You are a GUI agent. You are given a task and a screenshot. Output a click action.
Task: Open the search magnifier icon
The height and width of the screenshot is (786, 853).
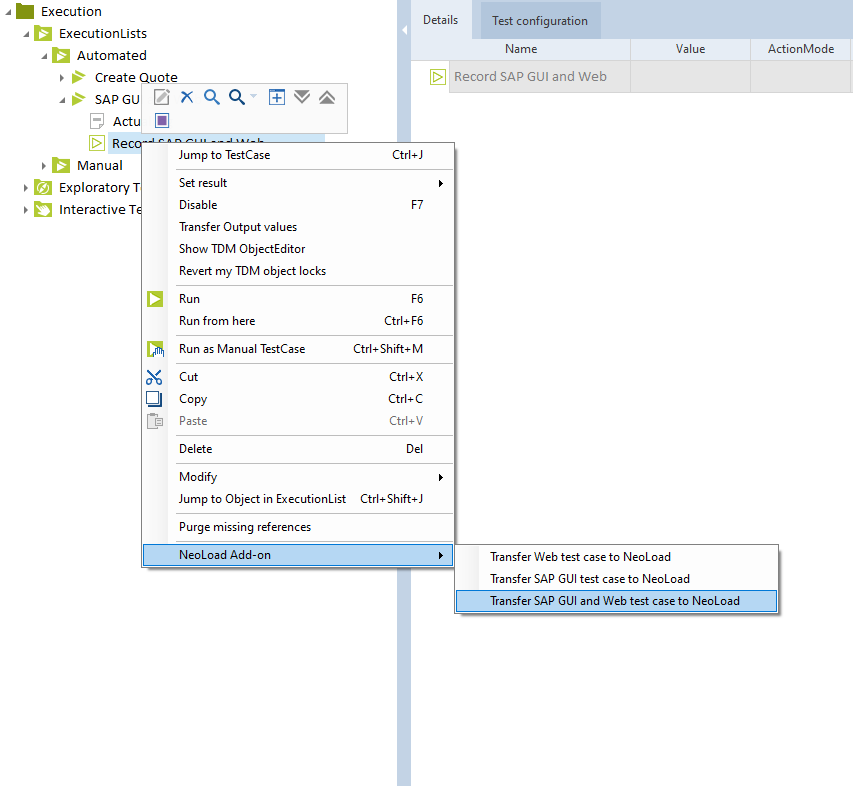point(211,97)
